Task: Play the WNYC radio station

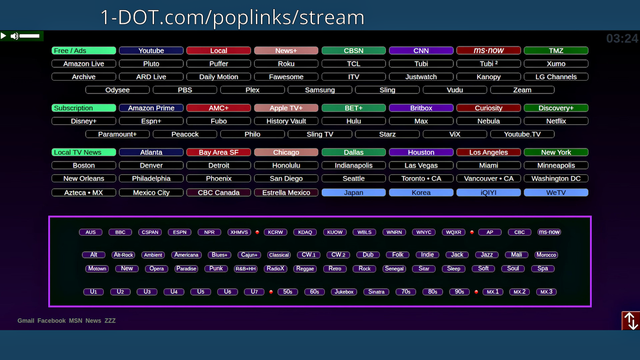Action: [x=423, y=232]
